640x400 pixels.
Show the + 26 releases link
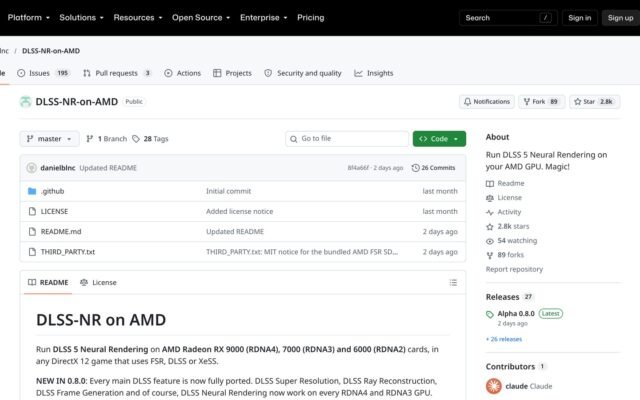(x=504, y=339)
